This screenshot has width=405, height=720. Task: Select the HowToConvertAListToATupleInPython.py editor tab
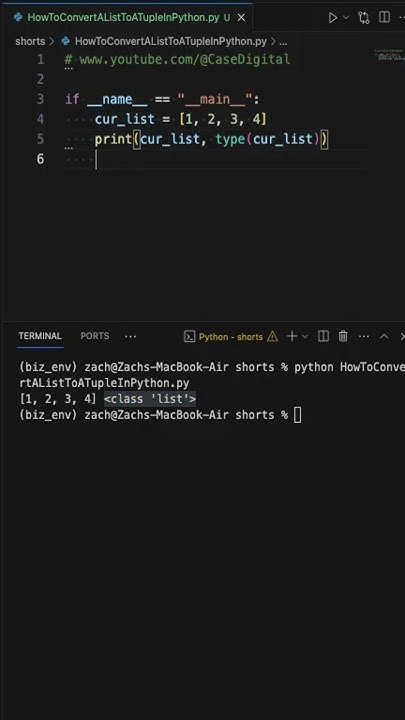126,17
